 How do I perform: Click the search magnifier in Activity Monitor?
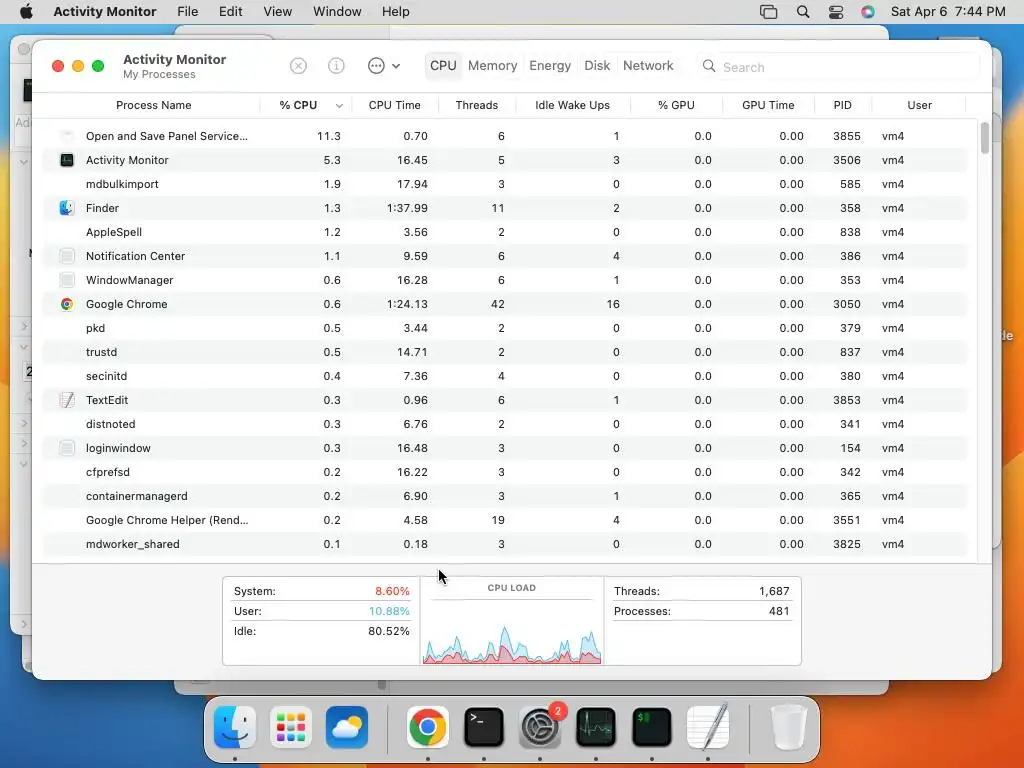pyautogui.click(x=709, y=66)
